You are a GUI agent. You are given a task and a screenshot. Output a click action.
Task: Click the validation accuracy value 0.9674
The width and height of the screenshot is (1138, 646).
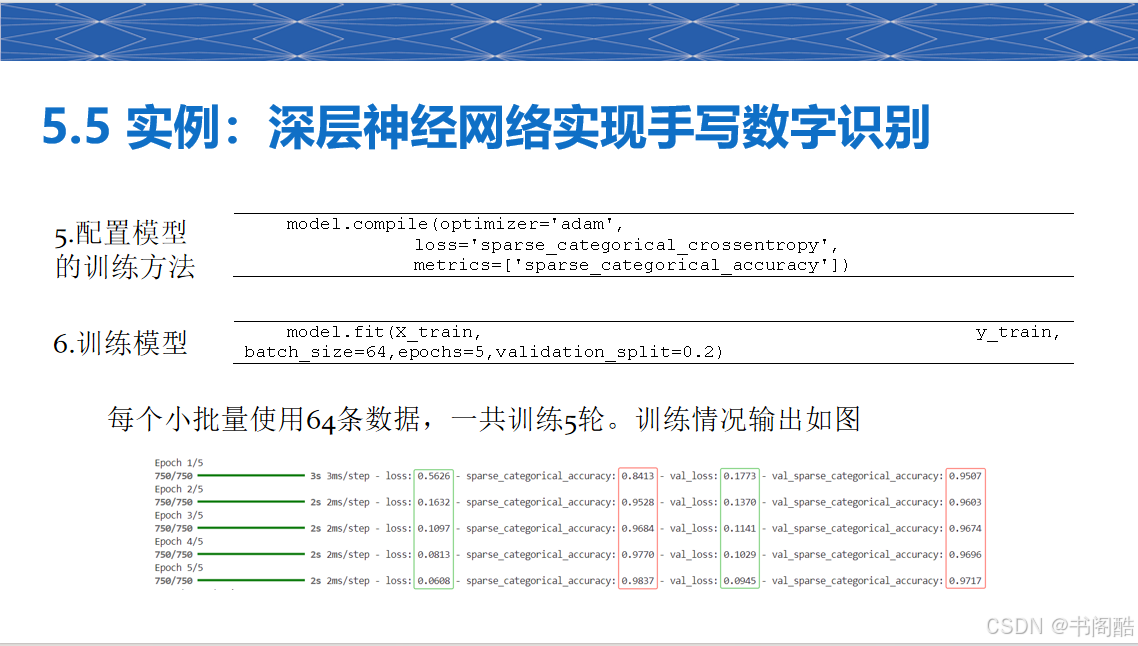click(965, 528)
